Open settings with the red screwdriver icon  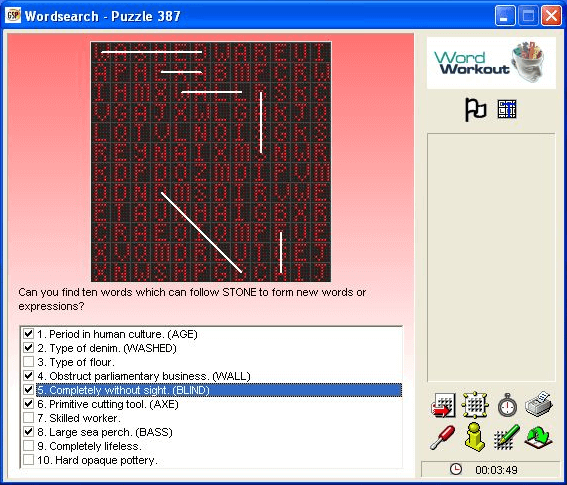[443, 437]
